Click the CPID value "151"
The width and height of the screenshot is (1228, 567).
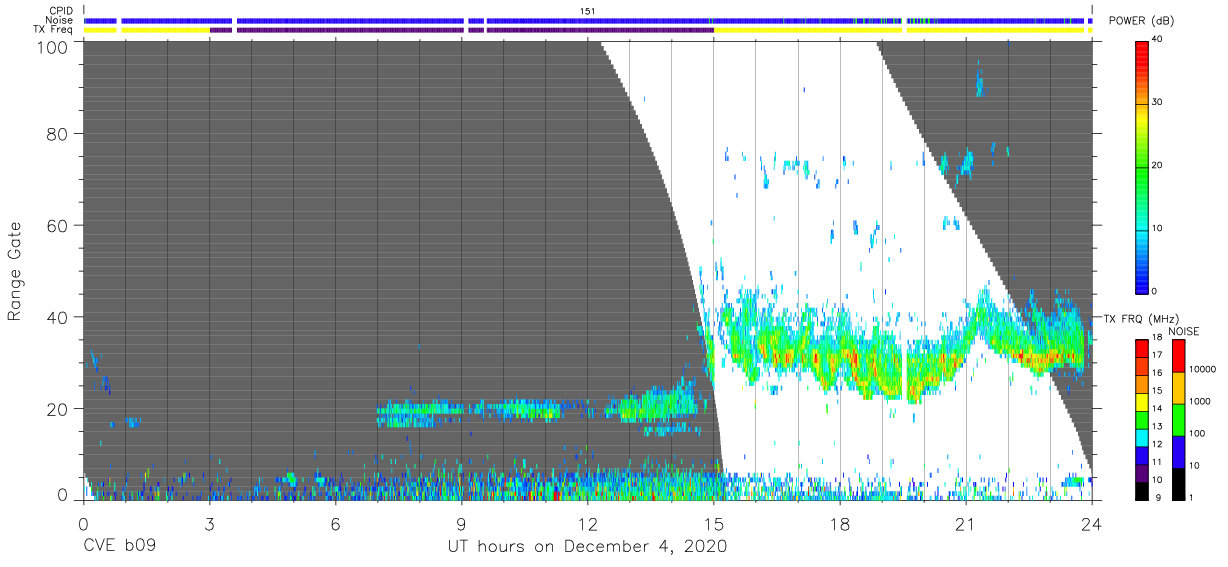587,11
